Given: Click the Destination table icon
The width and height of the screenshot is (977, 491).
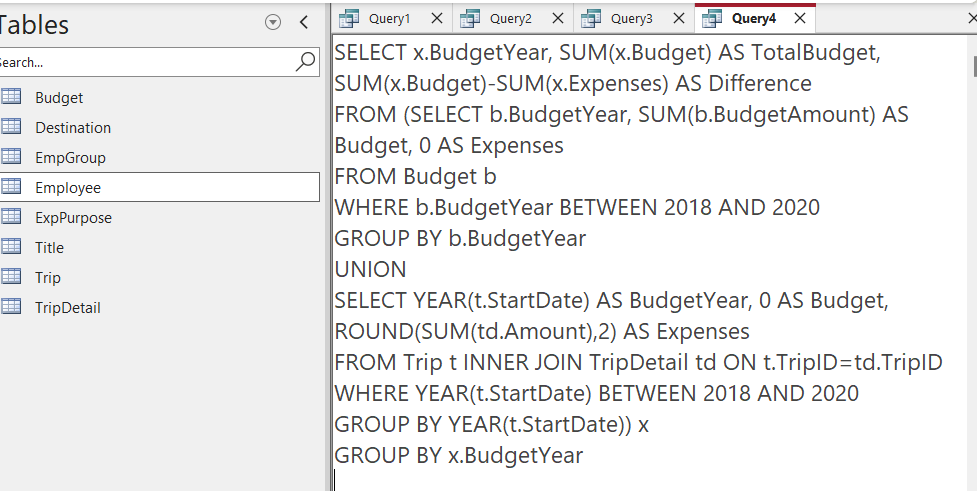Looking at the screenshot, I should coord(11,126).
